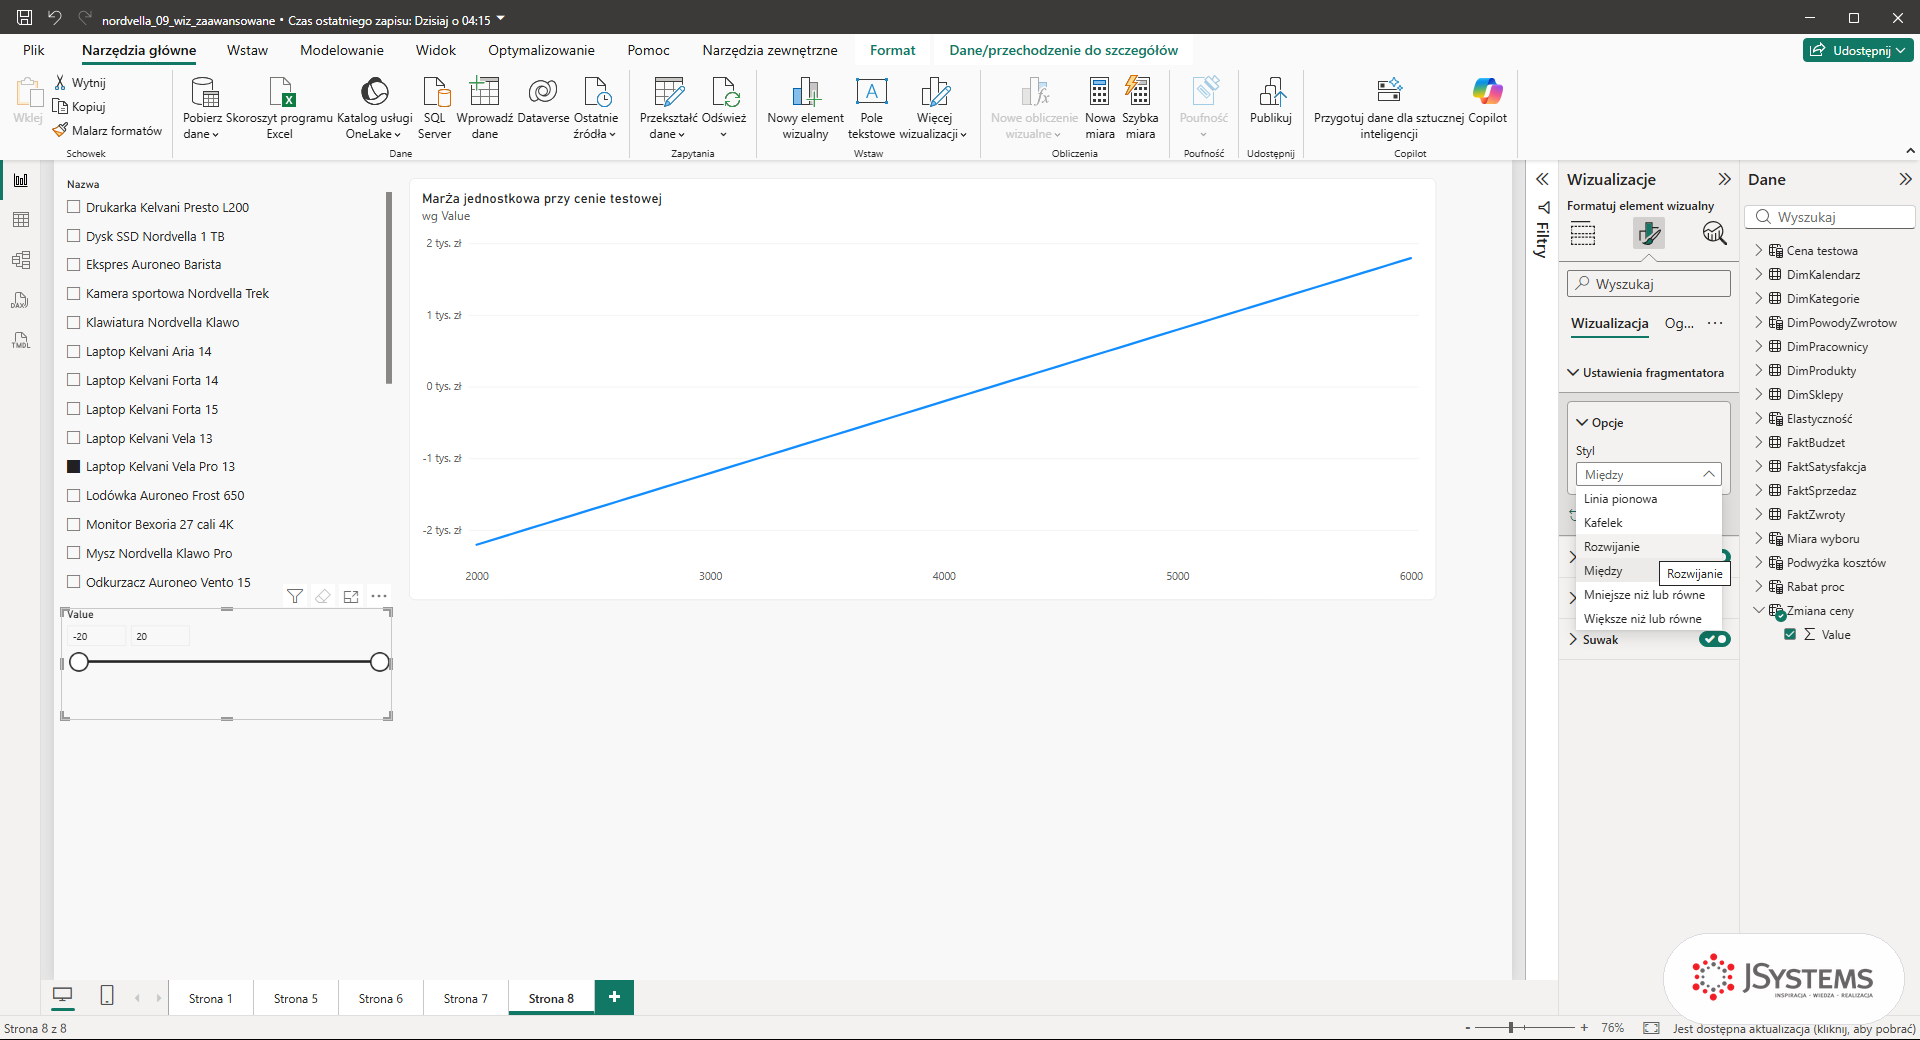
Task: Click left handle of Value slider
Action: click(x=79, y=662)
